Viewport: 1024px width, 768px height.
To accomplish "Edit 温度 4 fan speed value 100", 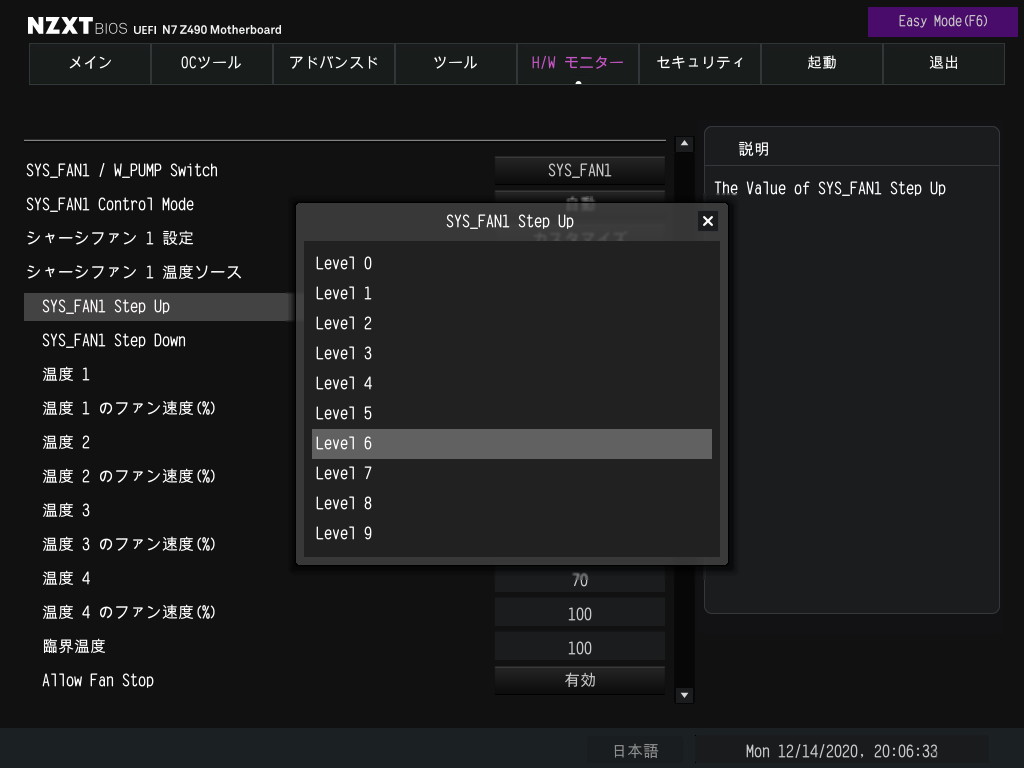I will pos(579,614).
